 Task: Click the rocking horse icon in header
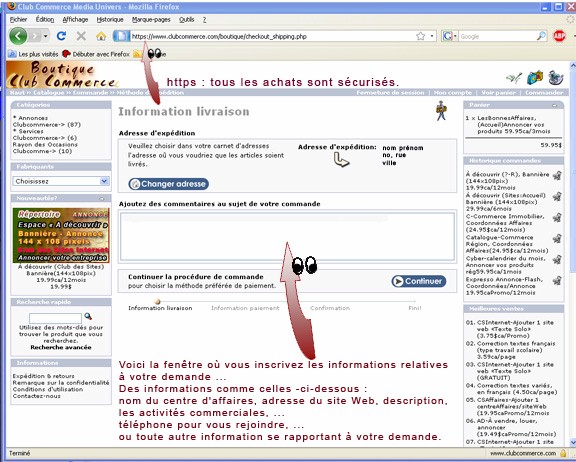556,77
